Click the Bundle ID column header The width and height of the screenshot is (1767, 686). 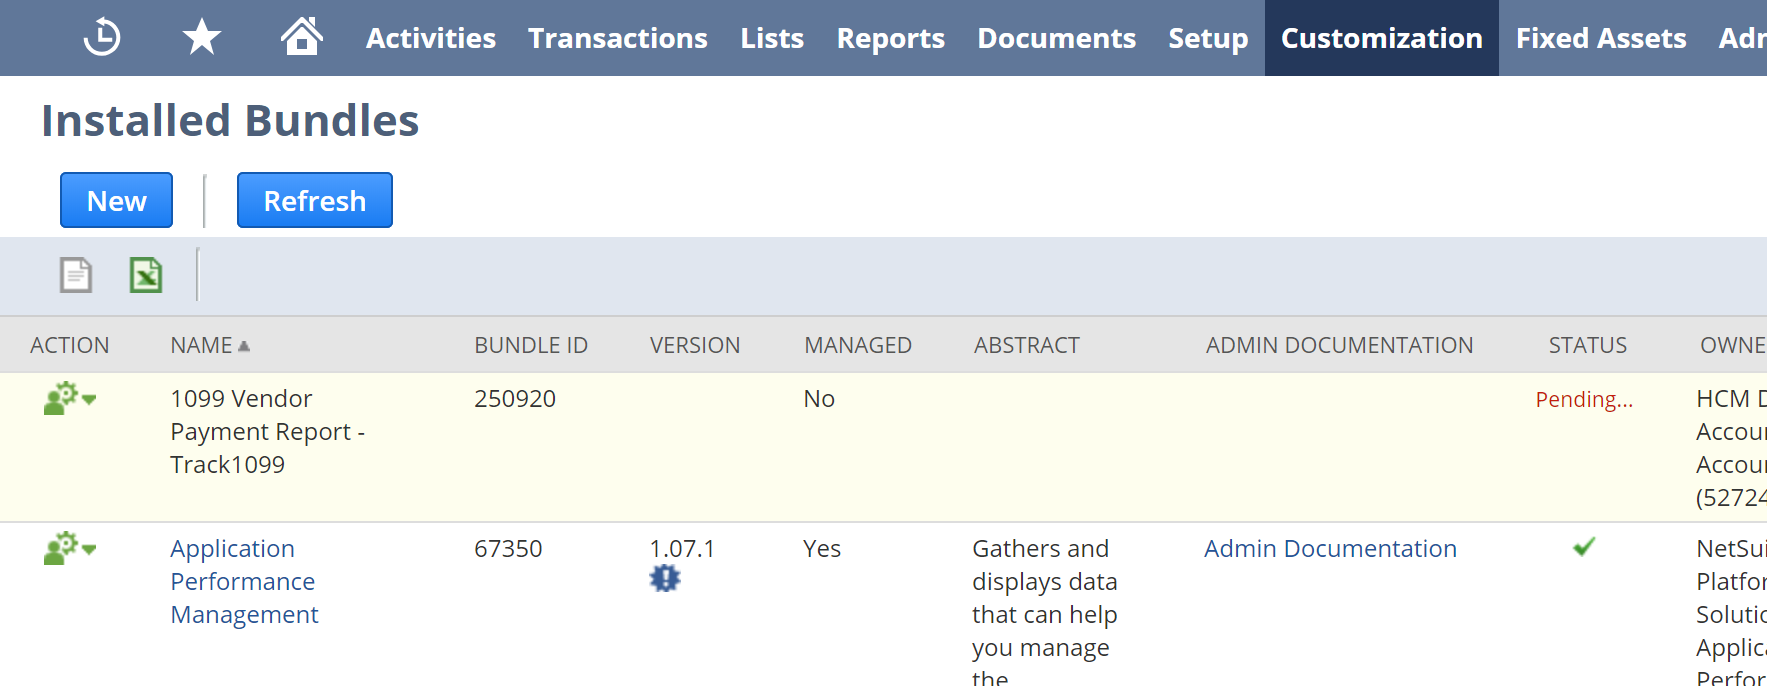pos(531,345)
